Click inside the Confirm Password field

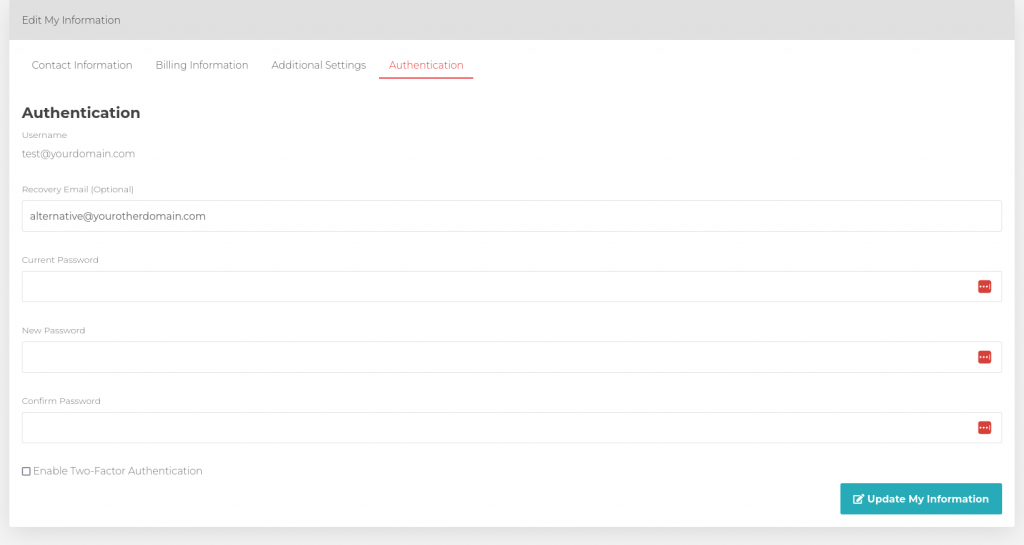coord(490,428)
